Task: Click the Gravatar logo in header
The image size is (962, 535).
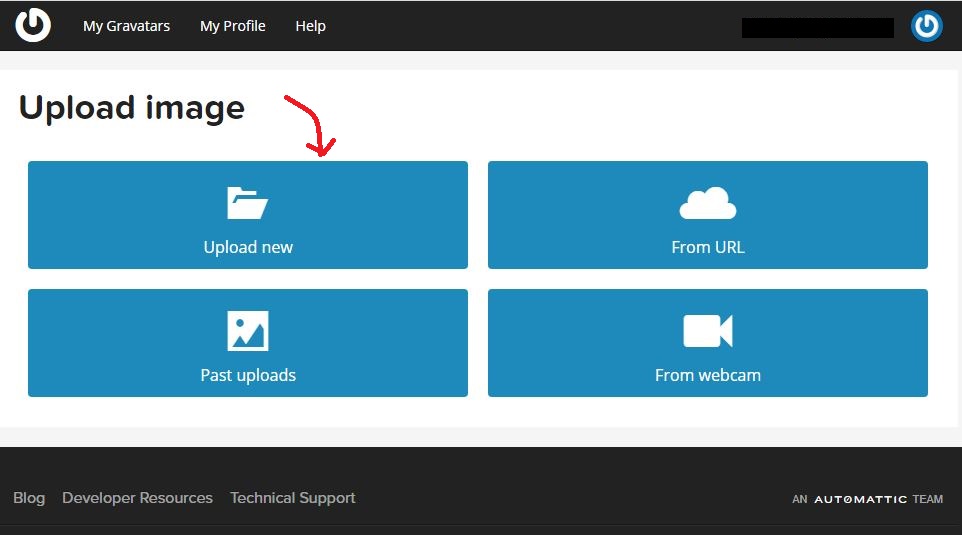Action: (33, 26)
